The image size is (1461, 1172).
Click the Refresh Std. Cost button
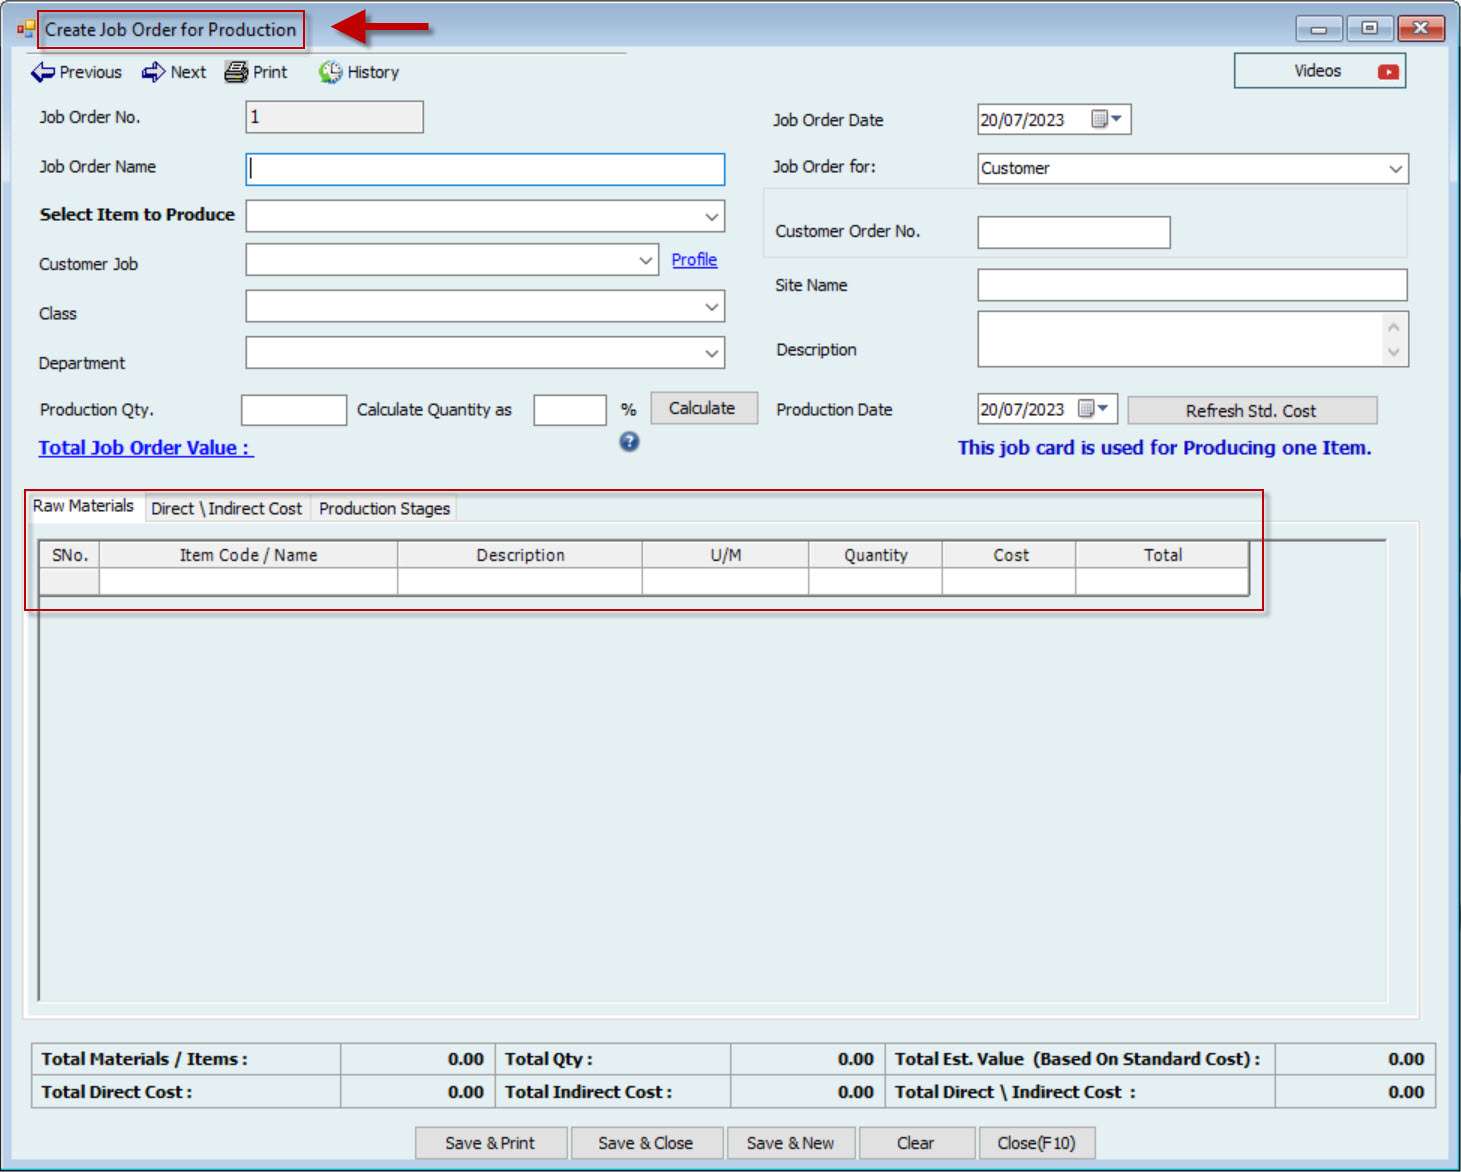tap(1251, 411)
